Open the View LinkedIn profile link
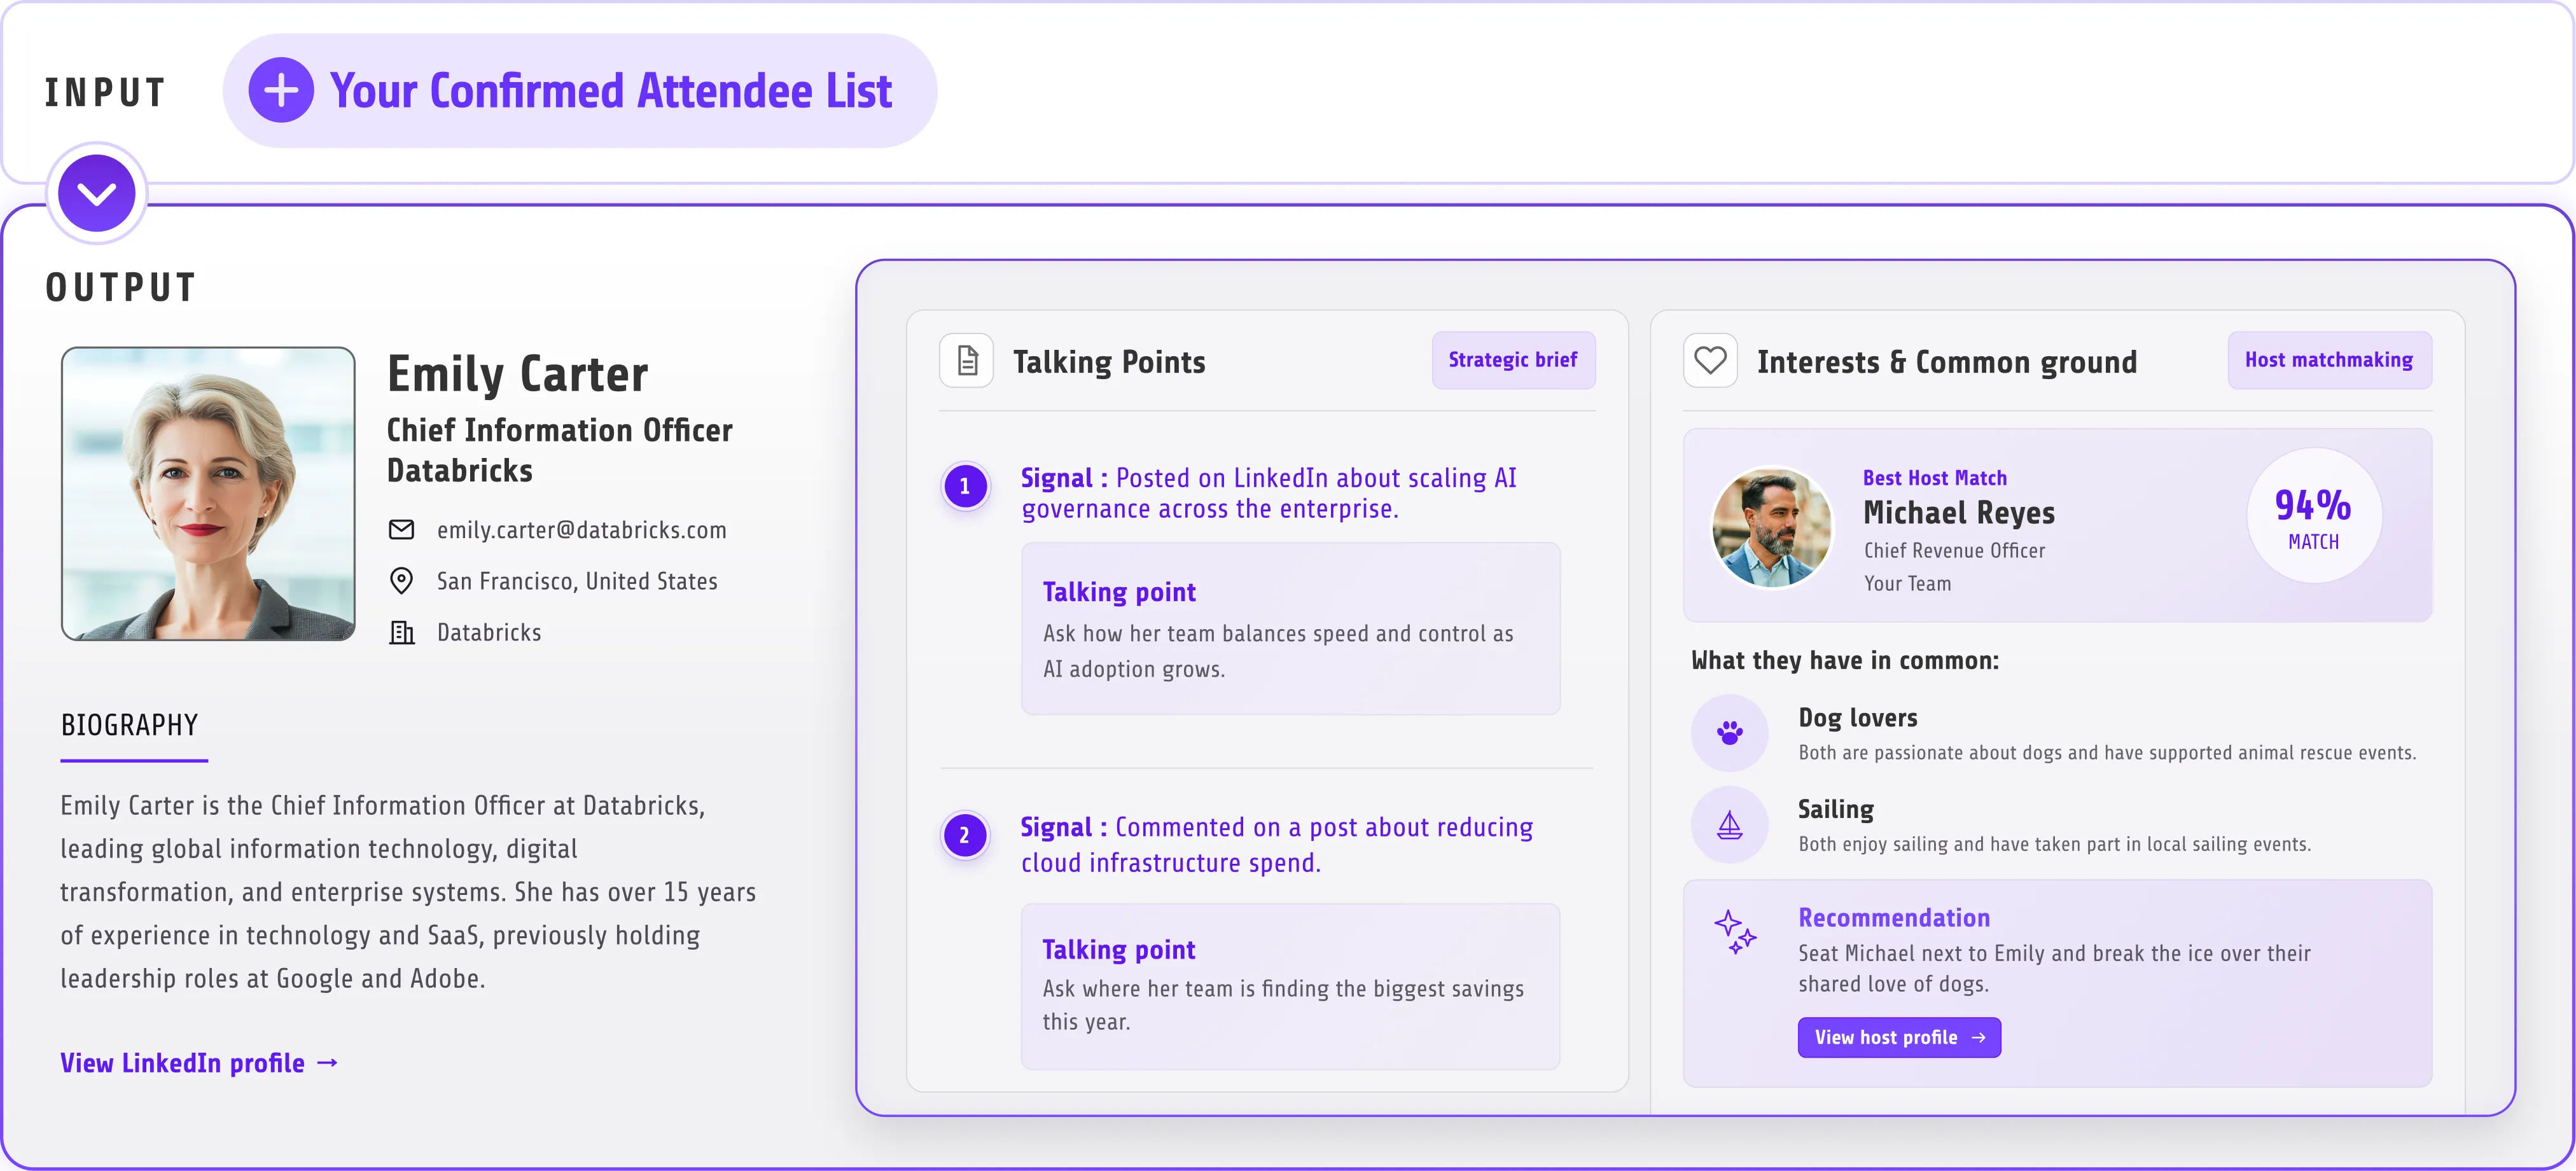This screenshot has height=1171, width=2576. 199,1063
